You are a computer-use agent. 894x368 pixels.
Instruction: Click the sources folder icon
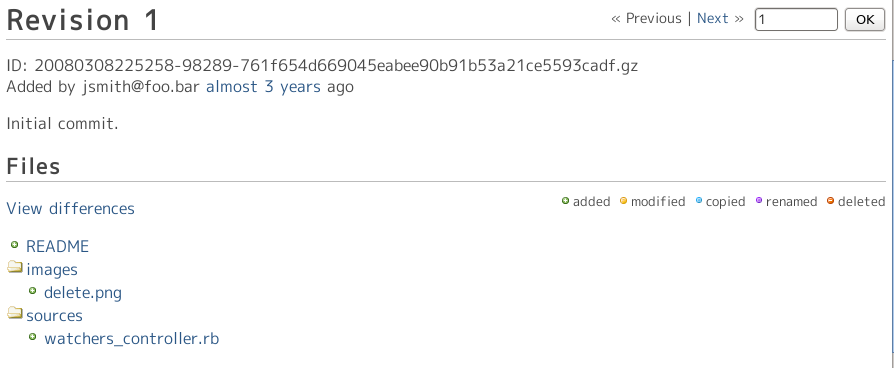(x=15, y=314)
